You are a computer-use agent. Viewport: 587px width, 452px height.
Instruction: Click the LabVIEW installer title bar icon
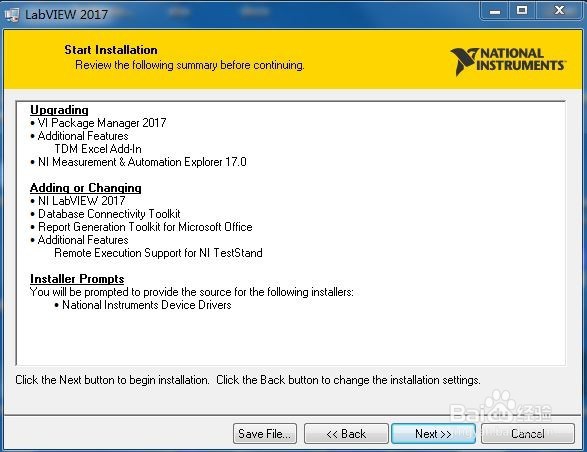tap(12, 15)
